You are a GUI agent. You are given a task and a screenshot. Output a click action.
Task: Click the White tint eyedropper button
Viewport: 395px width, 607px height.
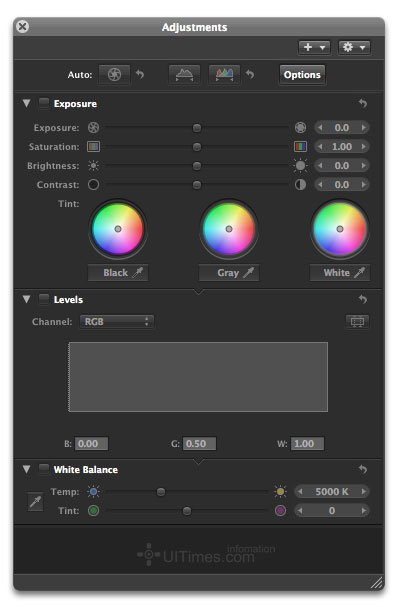(340, 273)
